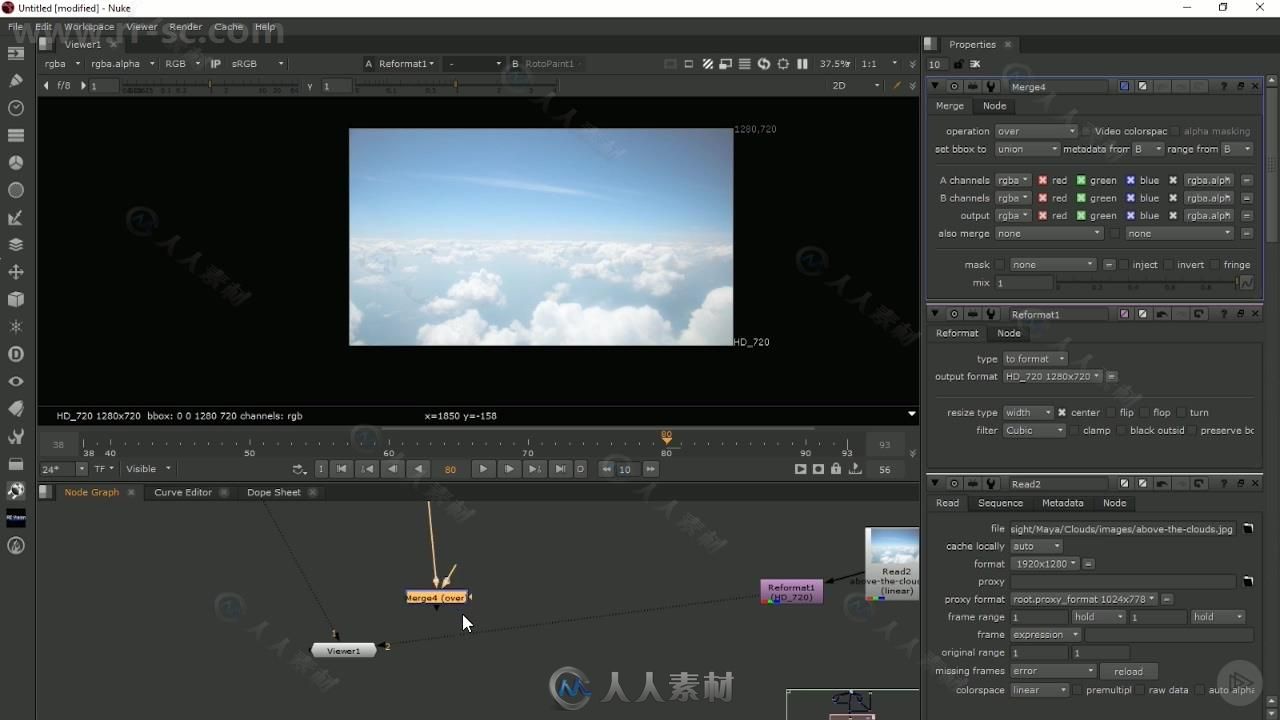Enable the Video colorspace checkbox
This screenshot has height=720, width=1280.
point(1087,131)
